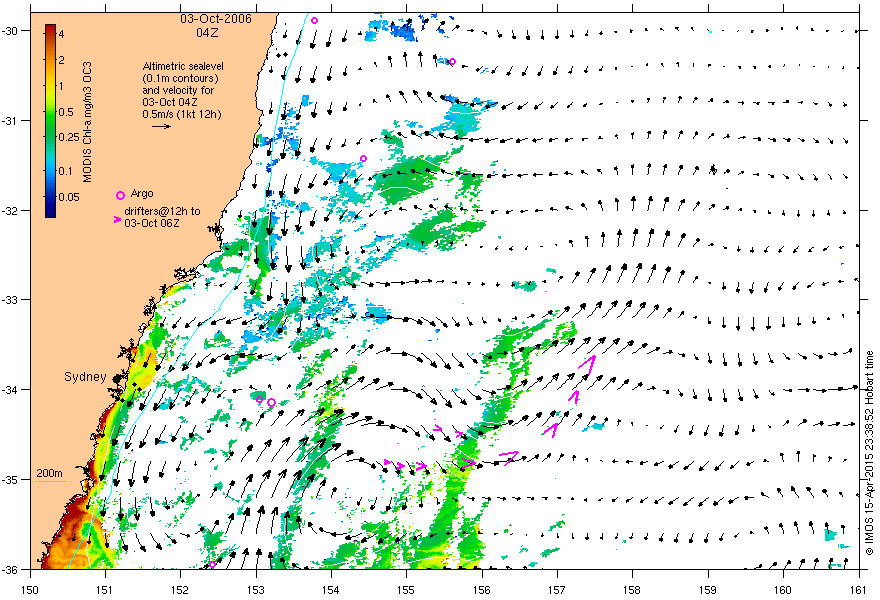This screenshot has width=880, height=600.
Task: Click the Sydney city label
Action: [x=85, y=377]
